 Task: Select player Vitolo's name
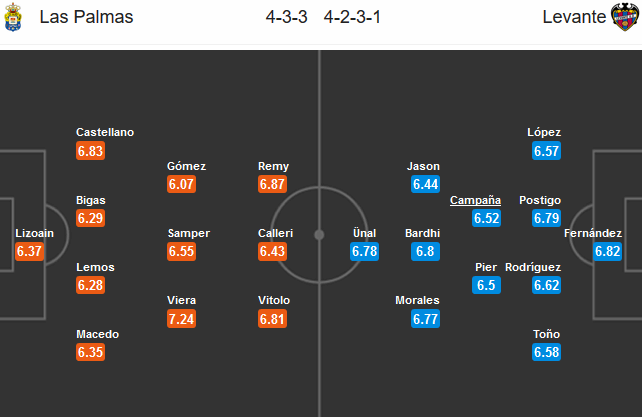(274, 300)
